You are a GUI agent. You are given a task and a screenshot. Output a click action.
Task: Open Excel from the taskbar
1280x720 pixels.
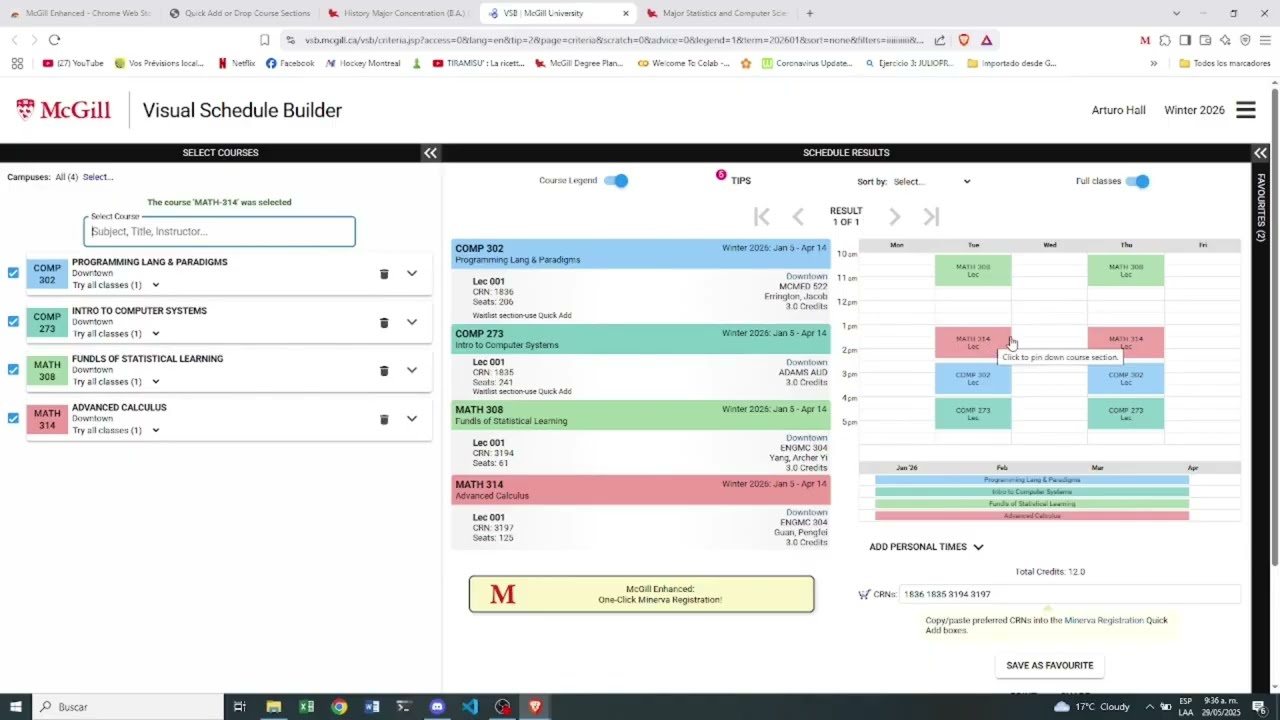tap(307, 707)
